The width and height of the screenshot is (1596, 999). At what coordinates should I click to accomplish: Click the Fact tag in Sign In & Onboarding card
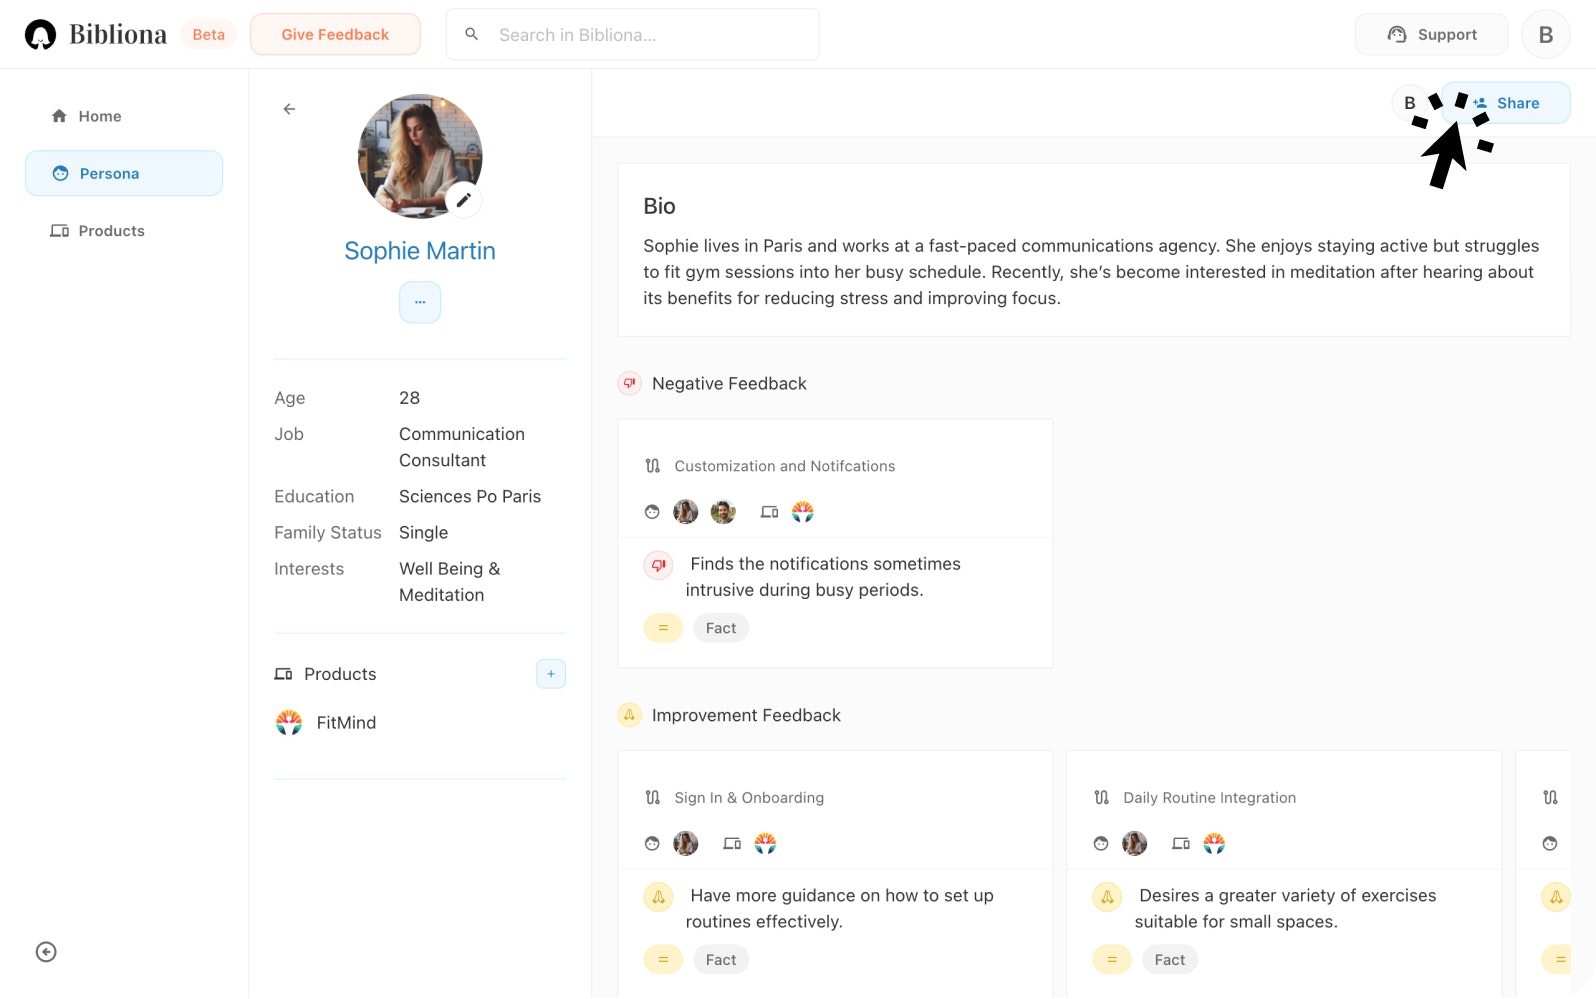tap(721, 960)
